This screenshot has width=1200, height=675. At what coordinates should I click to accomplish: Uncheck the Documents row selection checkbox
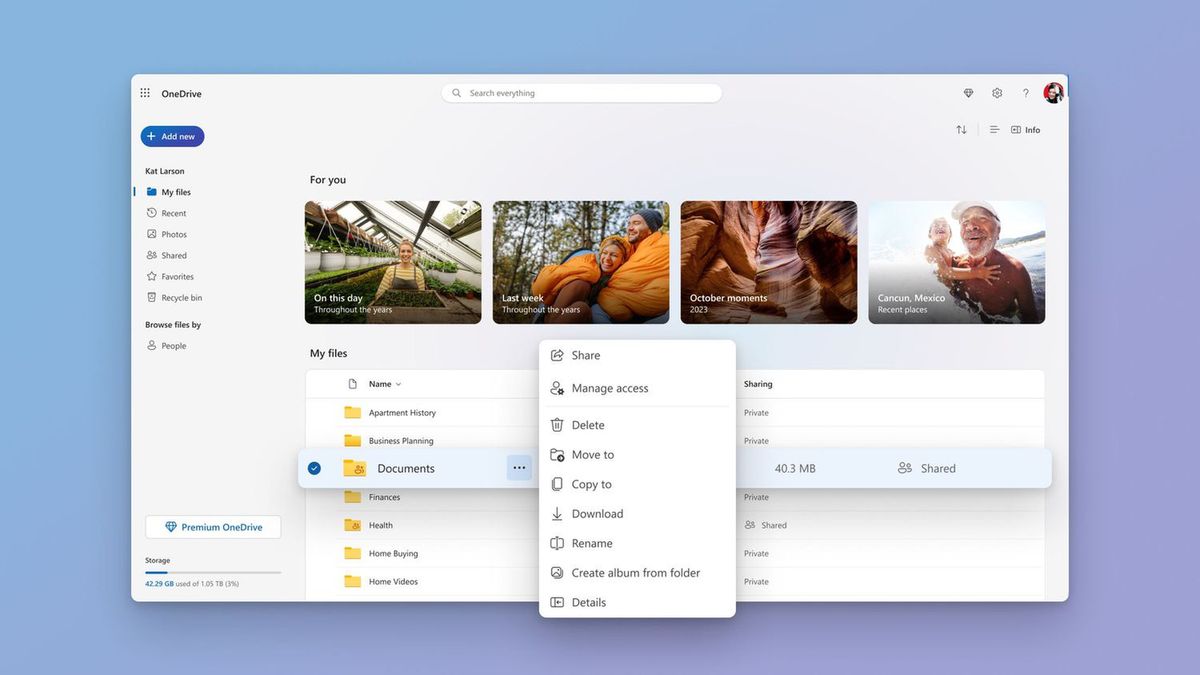coord(314,467)
